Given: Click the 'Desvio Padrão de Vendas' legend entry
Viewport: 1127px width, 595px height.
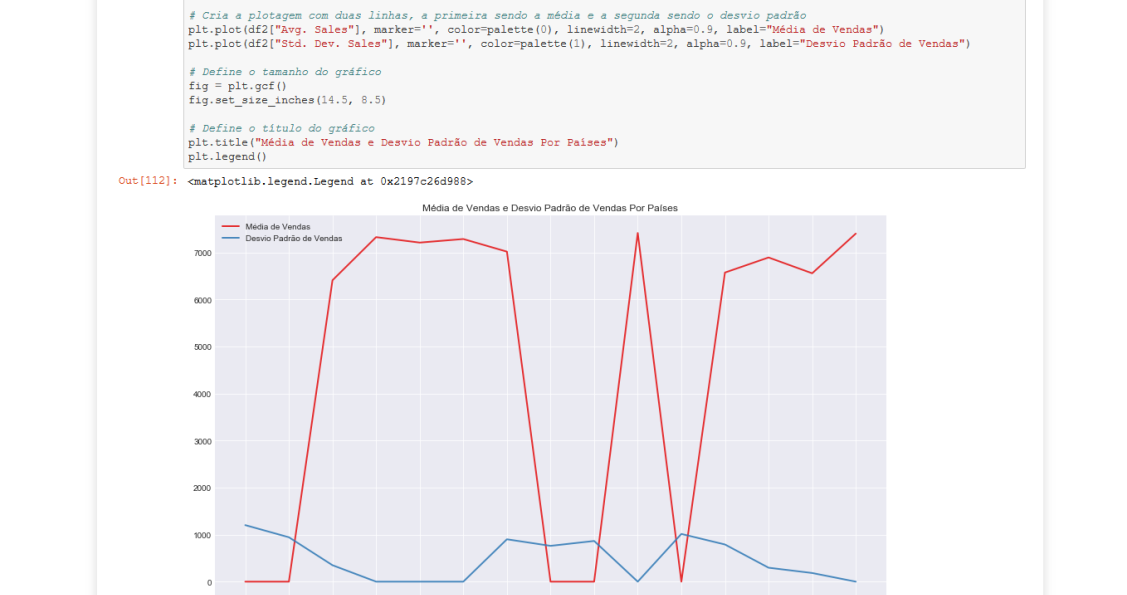Looking at the screenshot, I should coord(293,238).
